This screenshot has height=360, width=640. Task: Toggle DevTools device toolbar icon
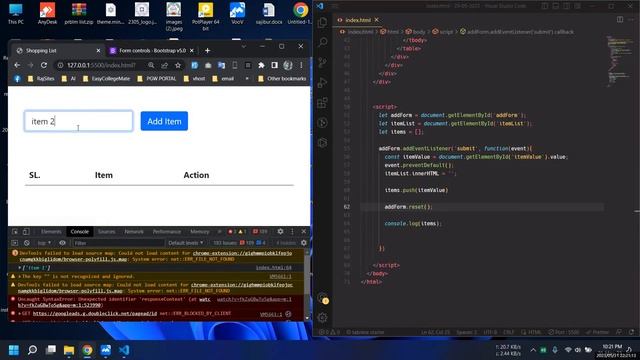[26, 232]
